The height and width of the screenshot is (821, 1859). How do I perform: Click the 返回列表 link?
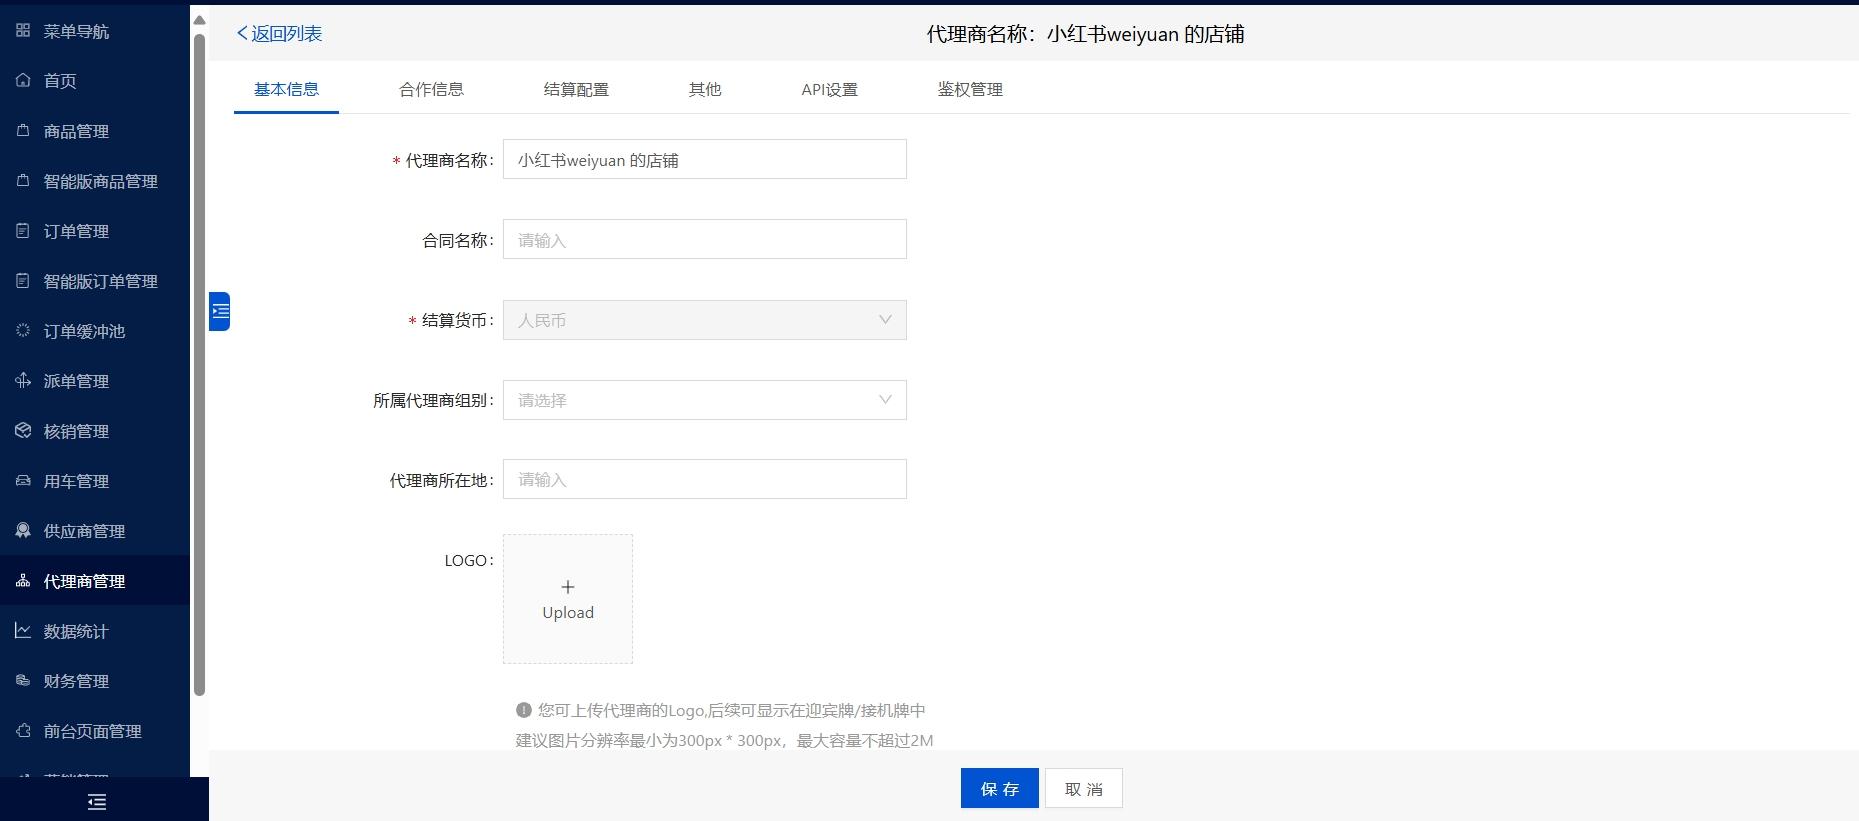point(279,33)
